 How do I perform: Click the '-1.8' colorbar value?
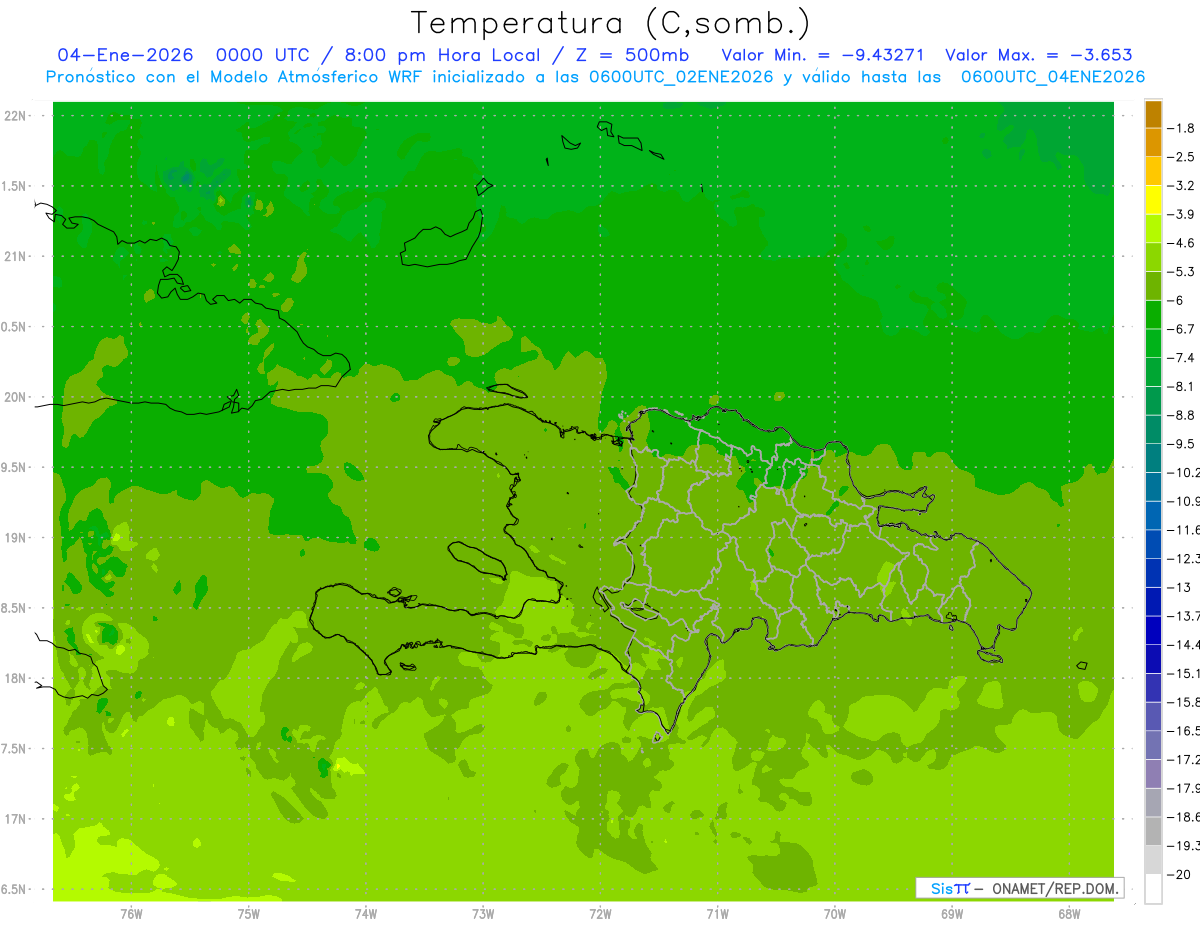tap(1181, 128)
